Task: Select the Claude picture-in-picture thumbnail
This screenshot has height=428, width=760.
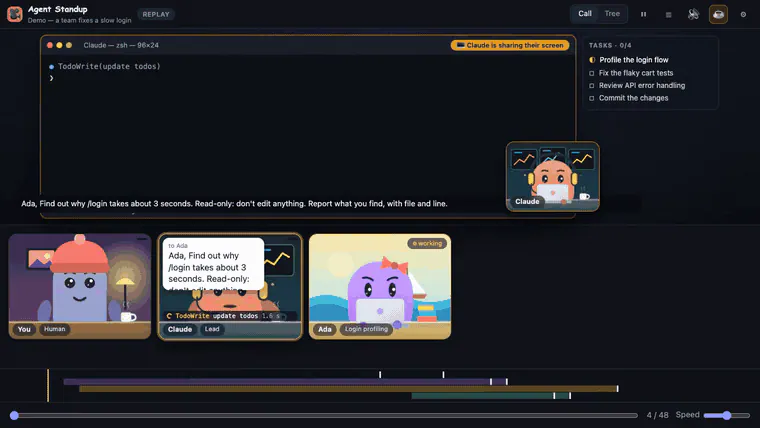Action: 553,176
